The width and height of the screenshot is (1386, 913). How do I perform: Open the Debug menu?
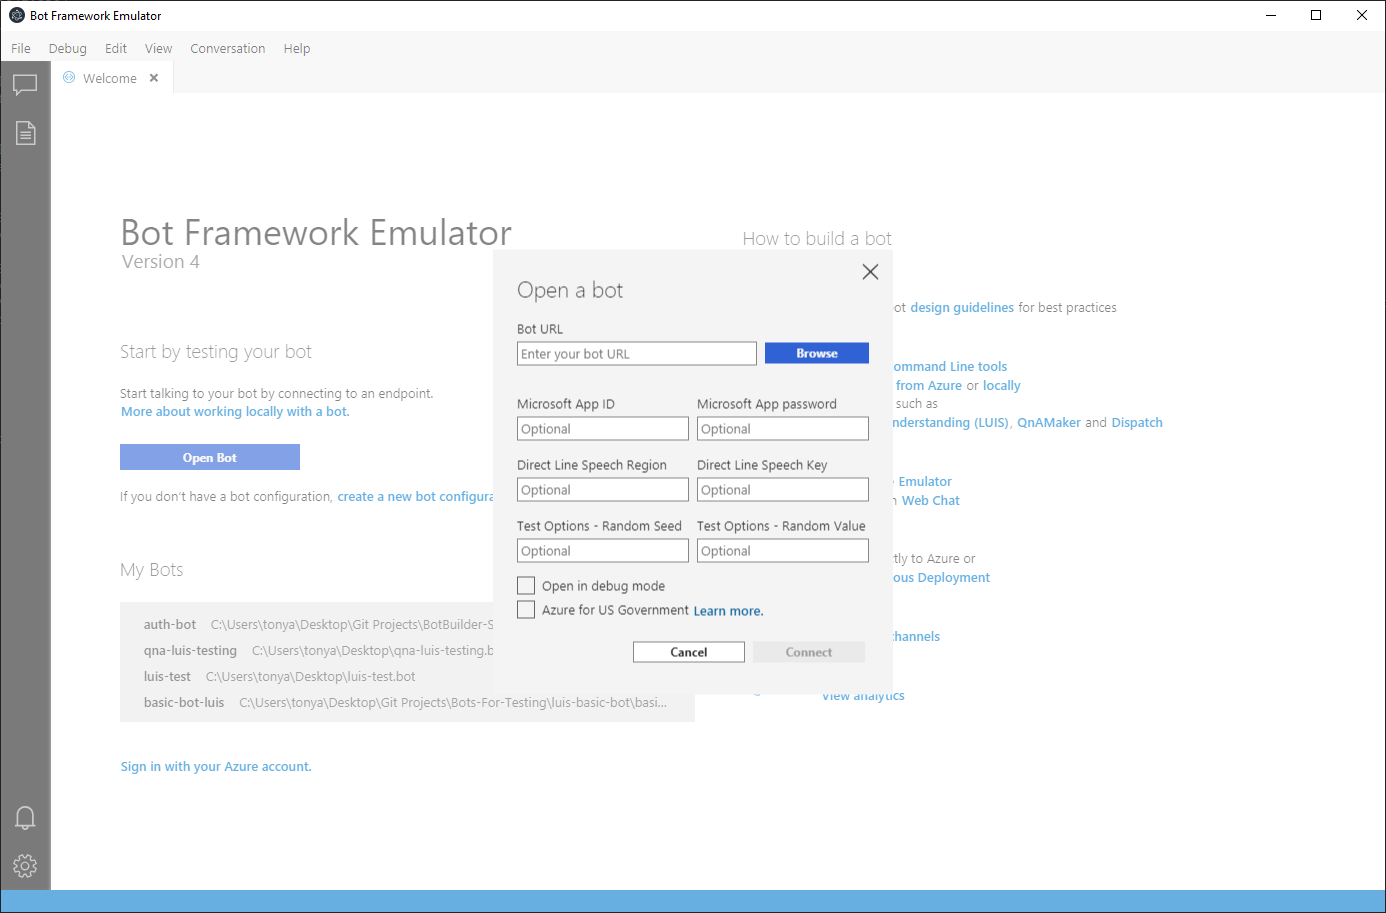[x=68, y=48]
